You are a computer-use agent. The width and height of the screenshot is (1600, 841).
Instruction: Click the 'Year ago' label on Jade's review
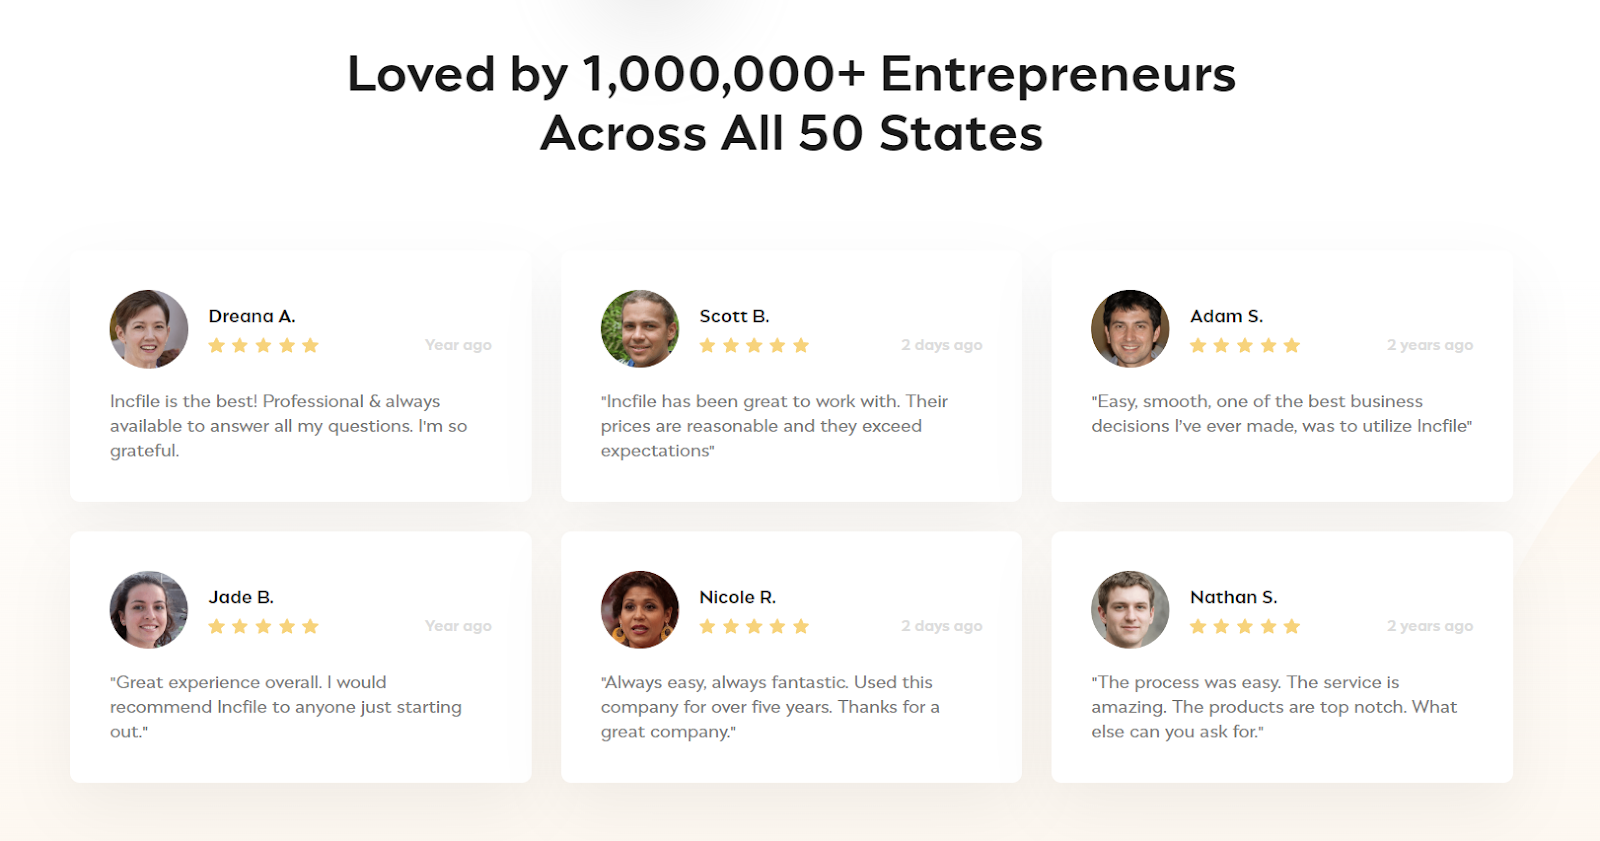[x=458, y=626]
